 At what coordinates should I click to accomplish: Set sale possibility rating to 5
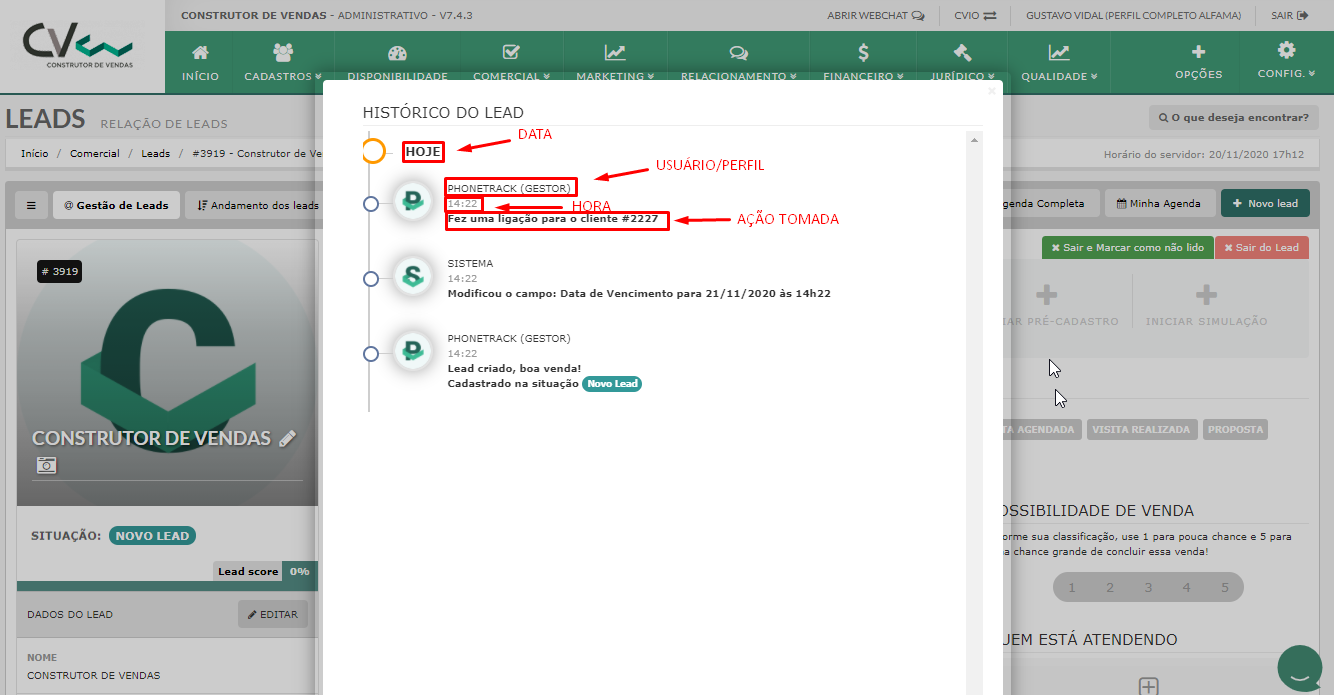1225,587
